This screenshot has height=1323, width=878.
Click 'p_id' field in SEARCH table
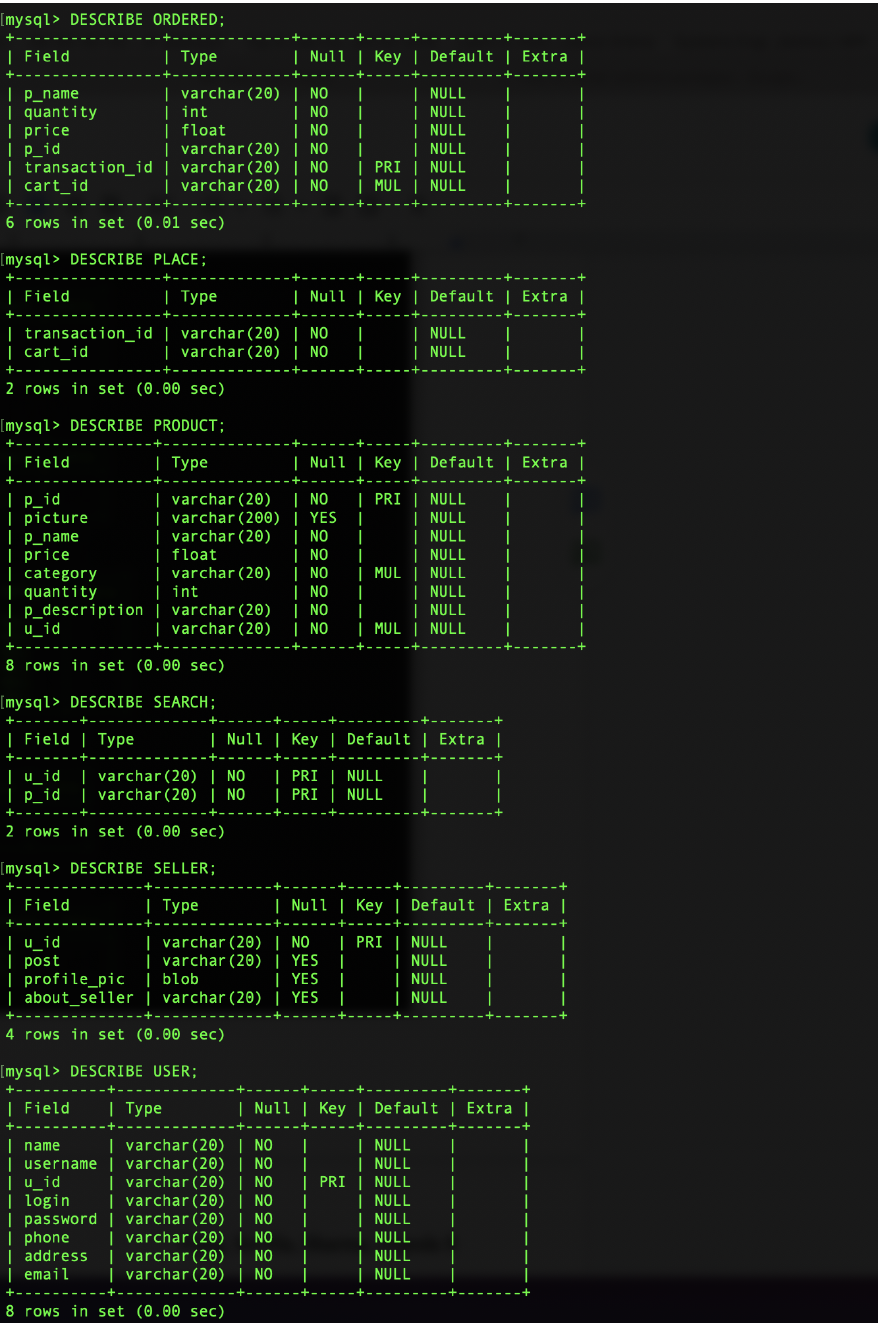(x=42, y=794)
